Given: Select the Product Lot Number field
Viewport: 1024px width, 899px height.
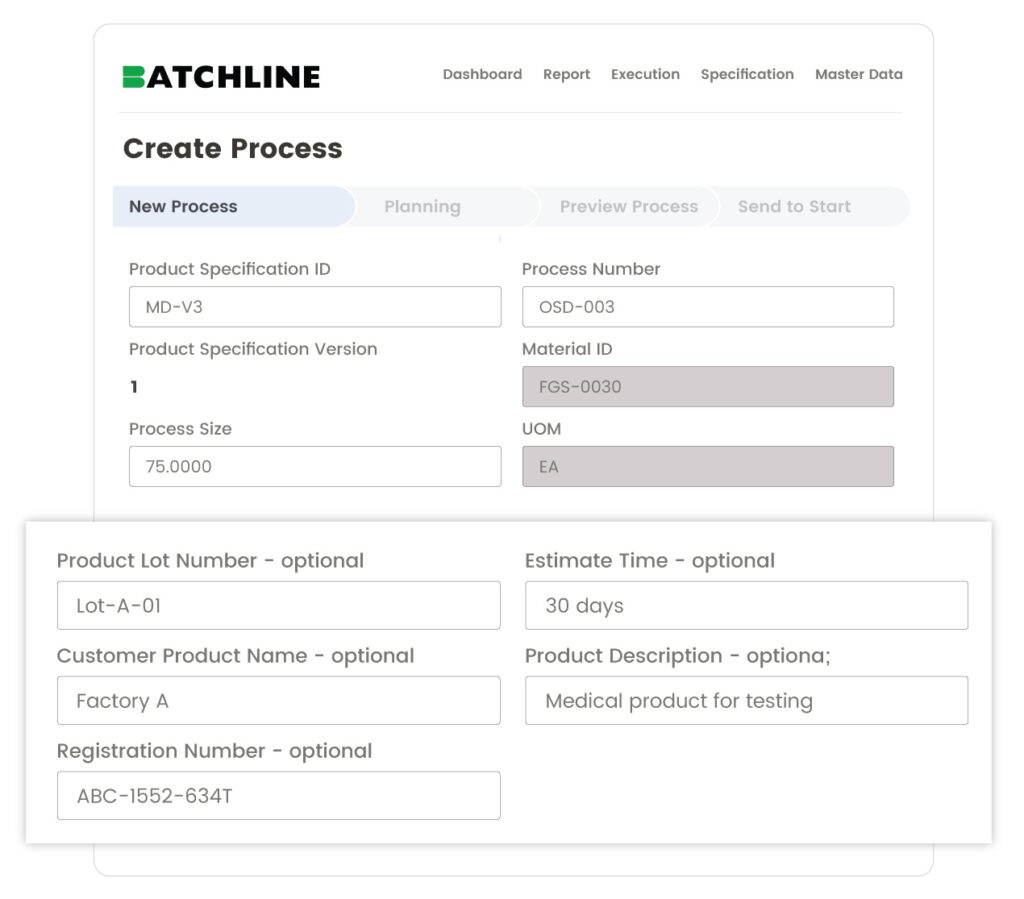Looking at the screenshot, I should tap(278, 606).
